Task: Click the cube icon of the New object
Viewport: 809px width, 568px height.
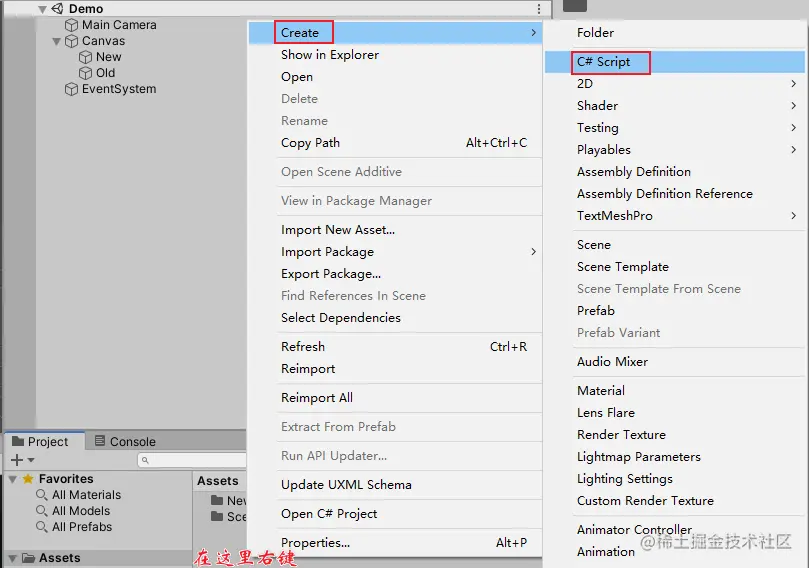Action: tap(85, 57)
